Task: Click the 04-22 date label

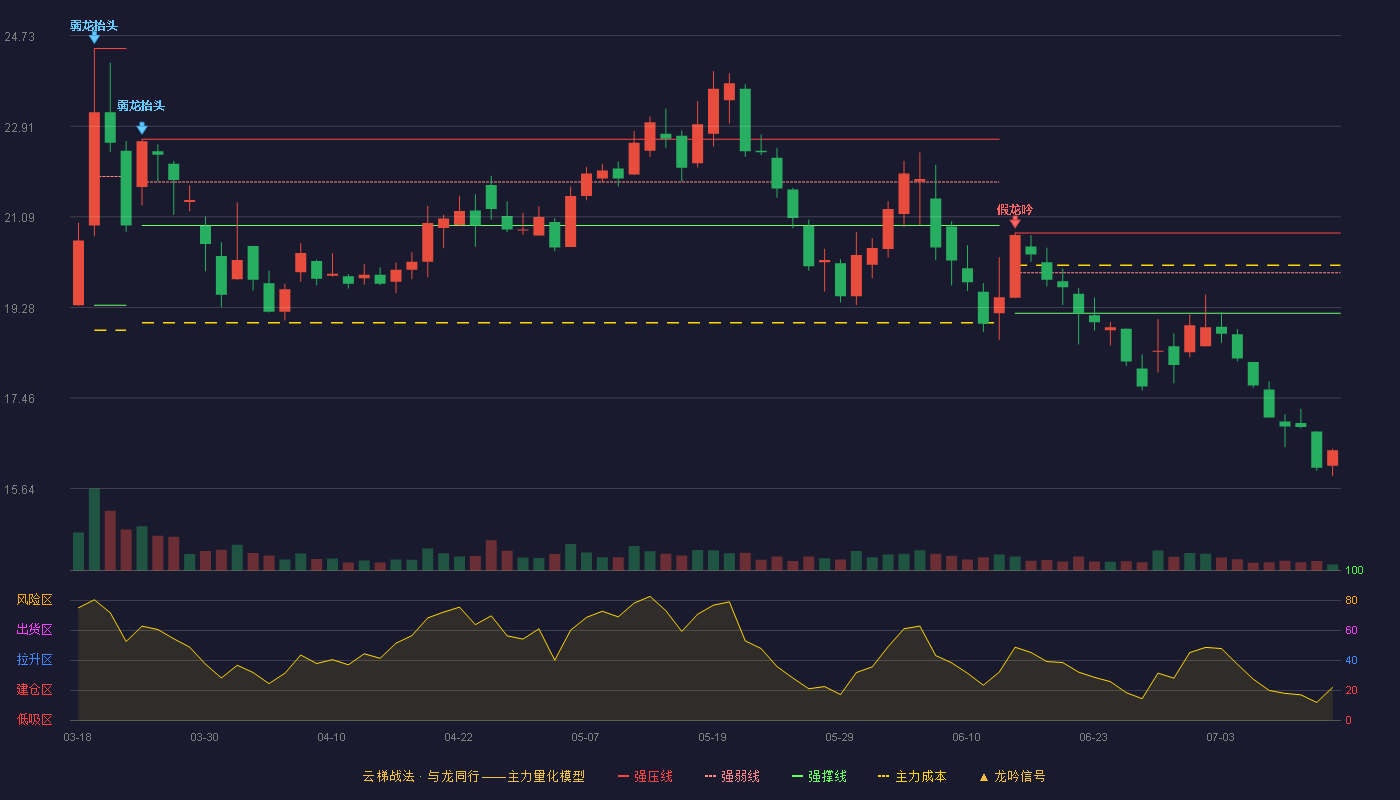Action: pos(458,737)
